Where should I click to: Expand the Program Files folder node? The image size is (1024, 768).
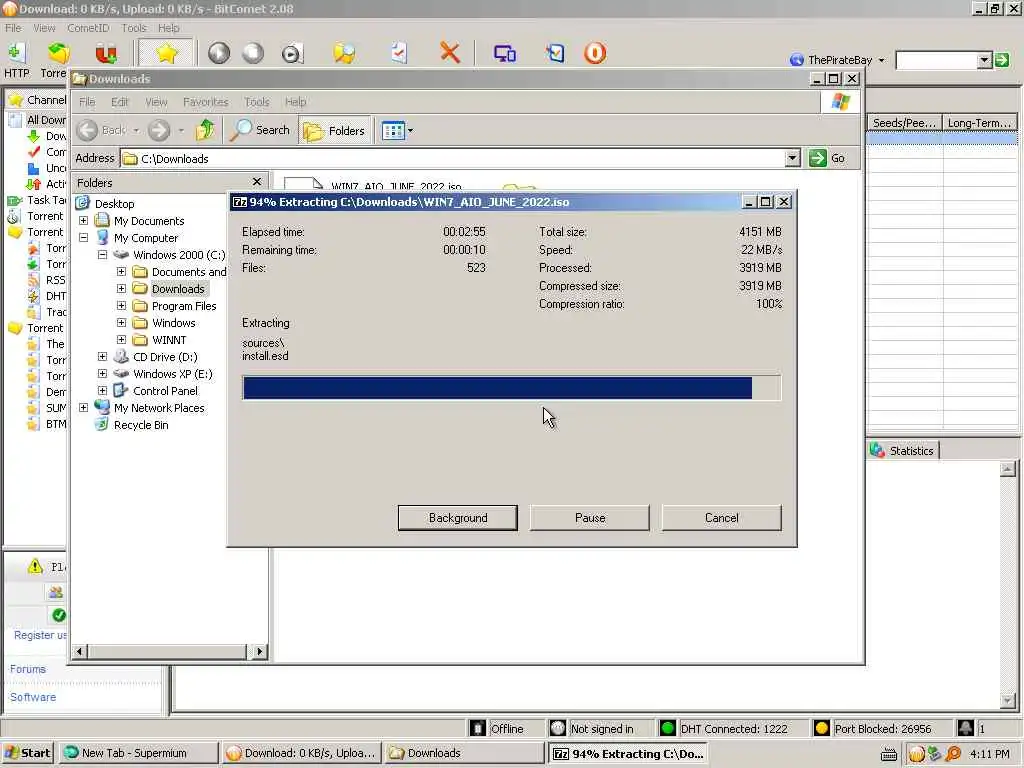click(x=121, y=306)
